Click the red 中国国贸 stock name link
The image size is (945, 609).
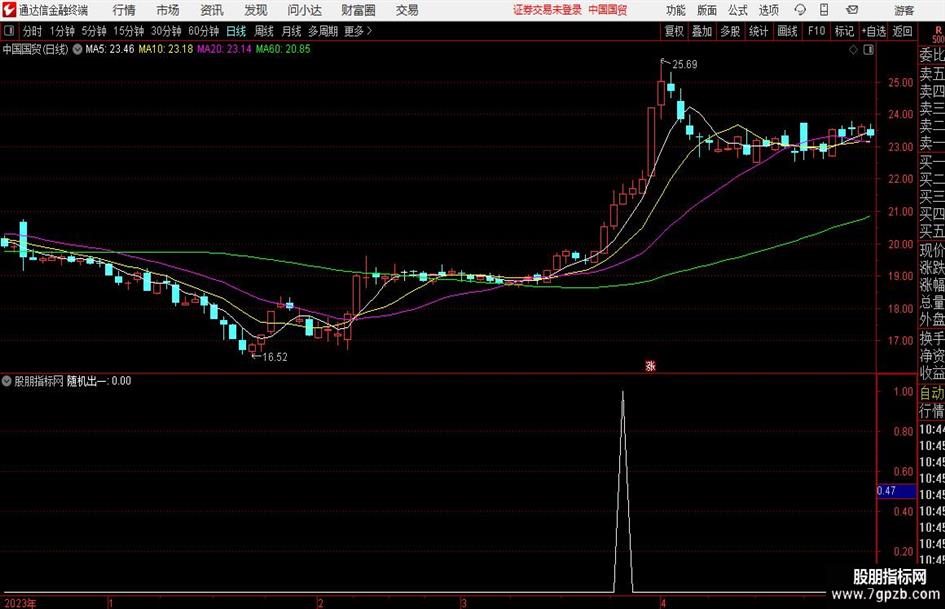[608, 10]
